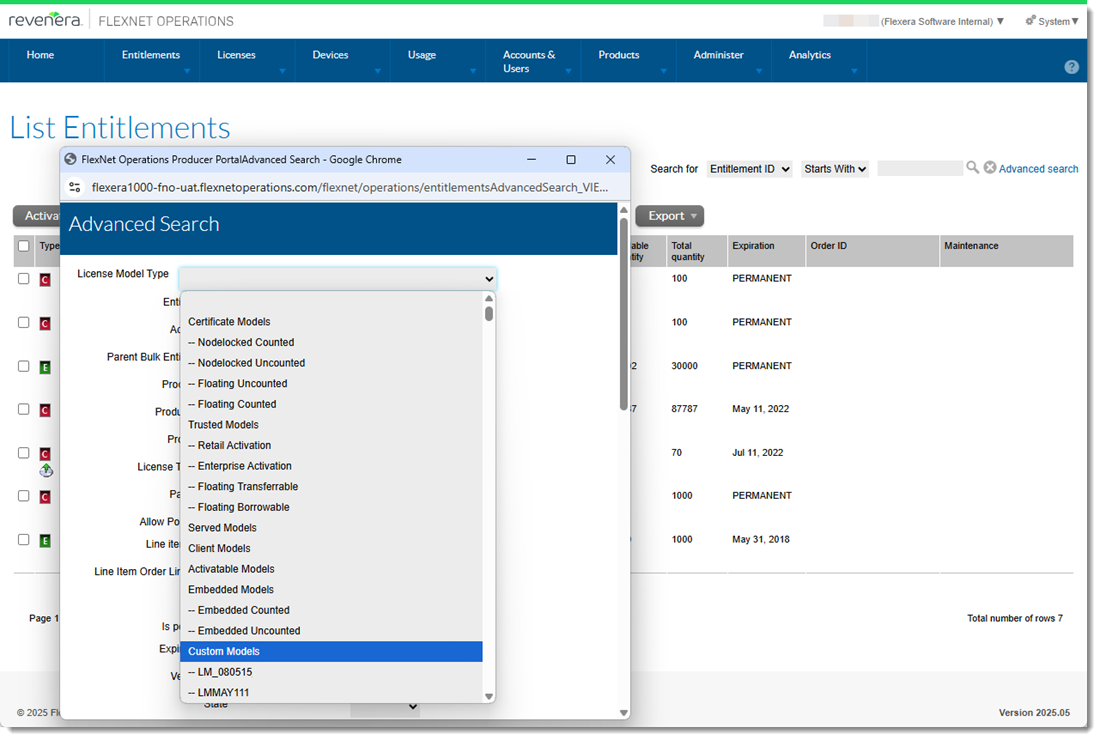Select Floating Counted from the list
Image resolution: width=1100 pixels, height=740 pixels.
click(237, 404)
